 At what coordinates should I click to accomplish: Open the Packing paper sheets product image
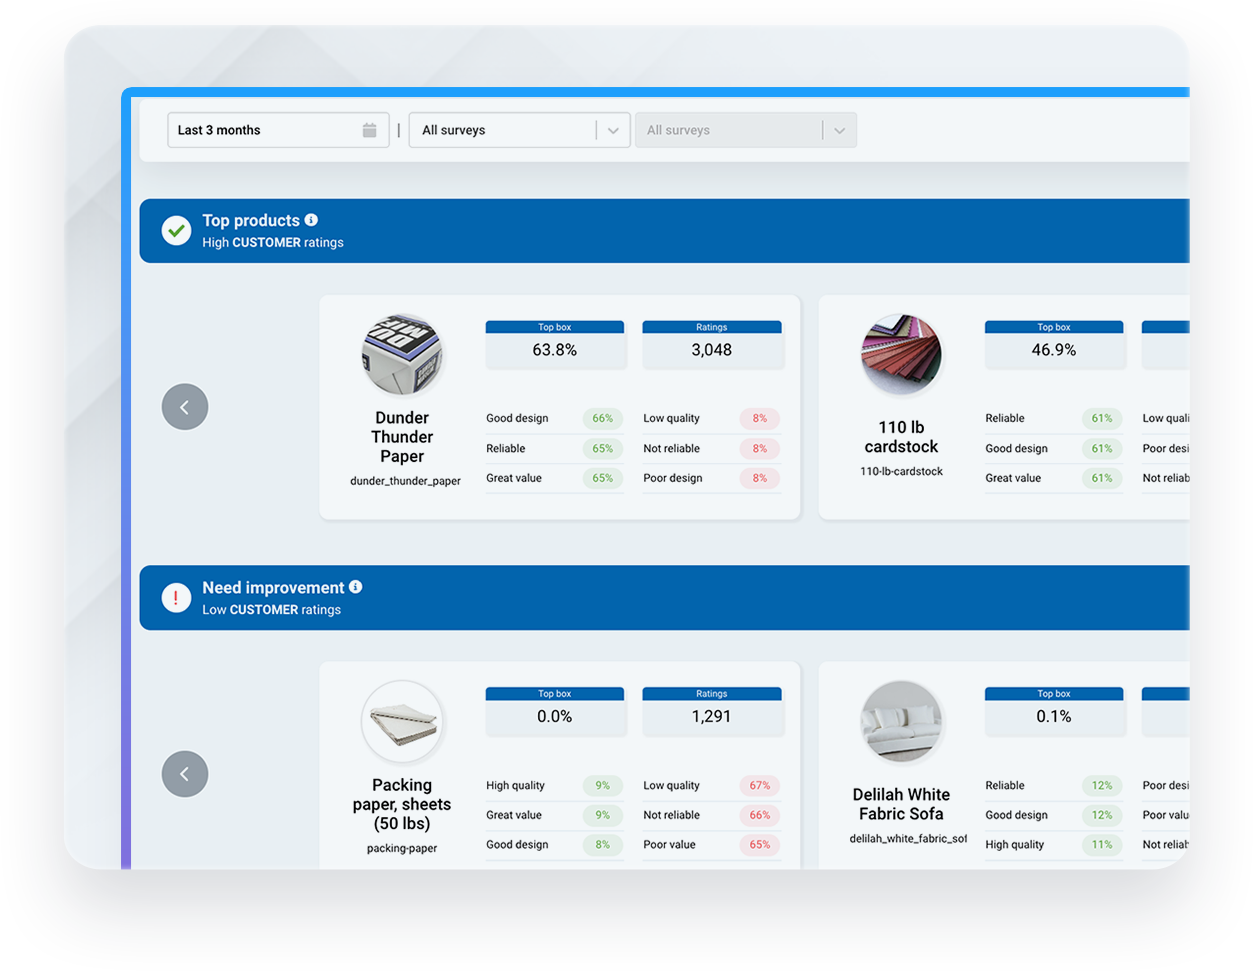click(x=402, y=722)
